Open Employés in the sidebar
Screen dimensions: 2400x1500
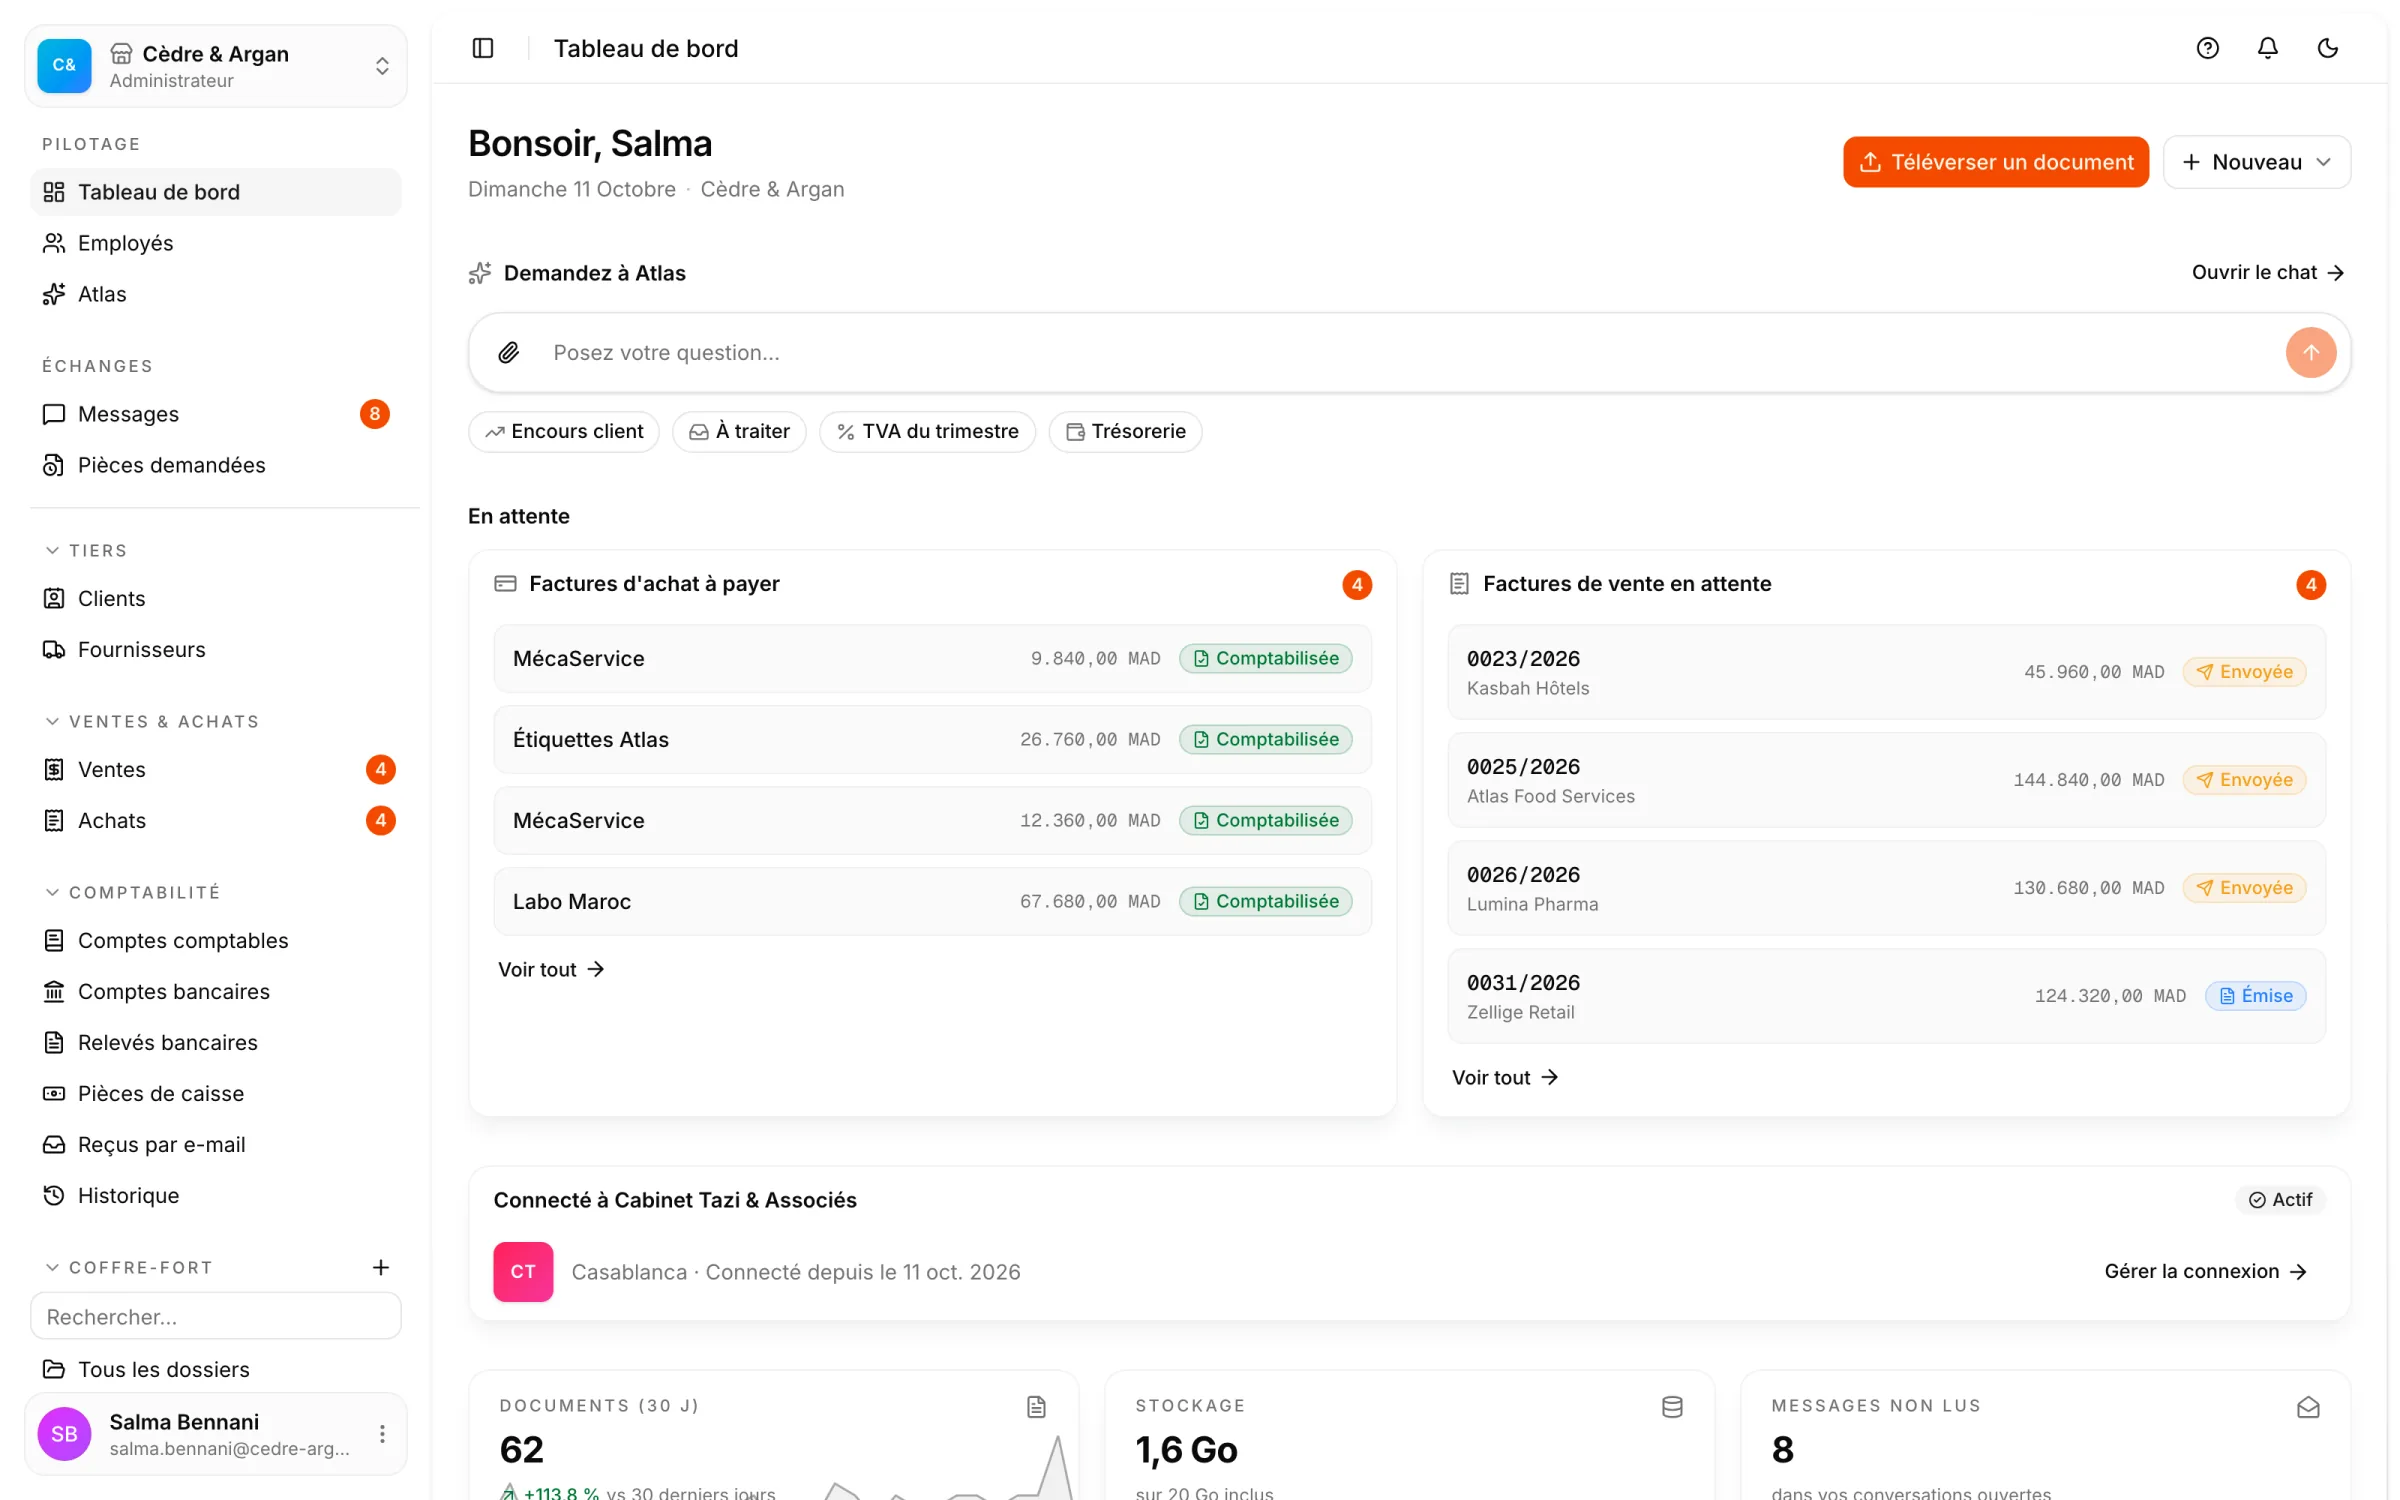pyautogui.click(x=216, y=243)
